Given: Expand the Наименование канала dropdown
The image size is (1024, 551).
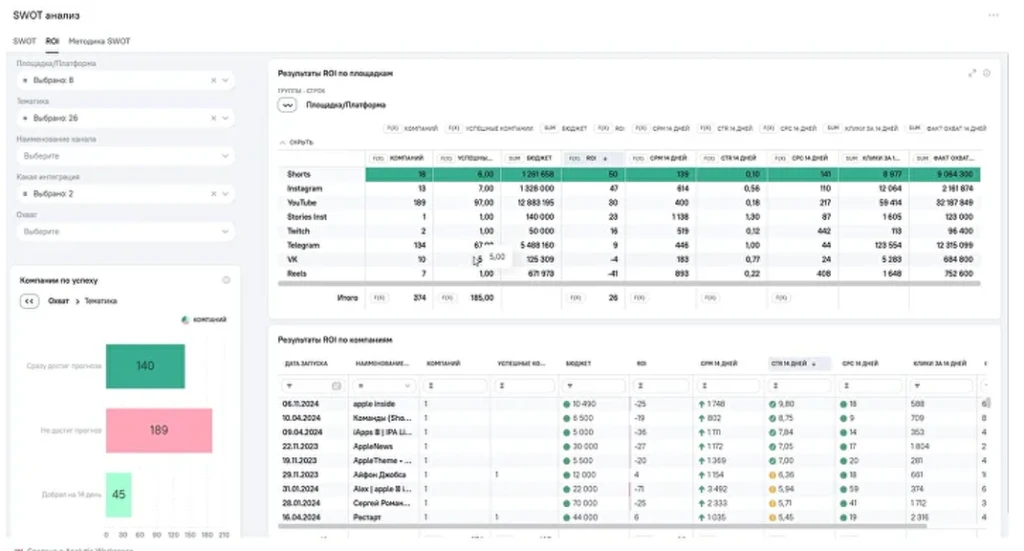Looking at the screenshot, I should tap(224, 156).
